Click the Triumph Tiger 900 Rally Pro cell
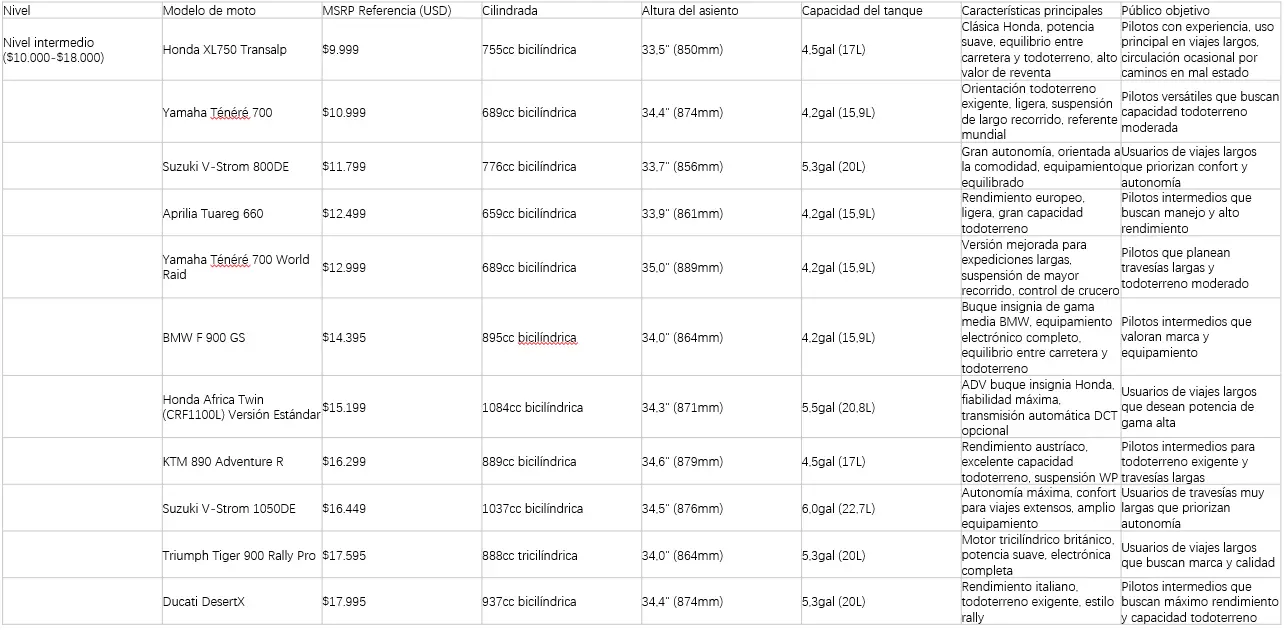 coord(241,556)
